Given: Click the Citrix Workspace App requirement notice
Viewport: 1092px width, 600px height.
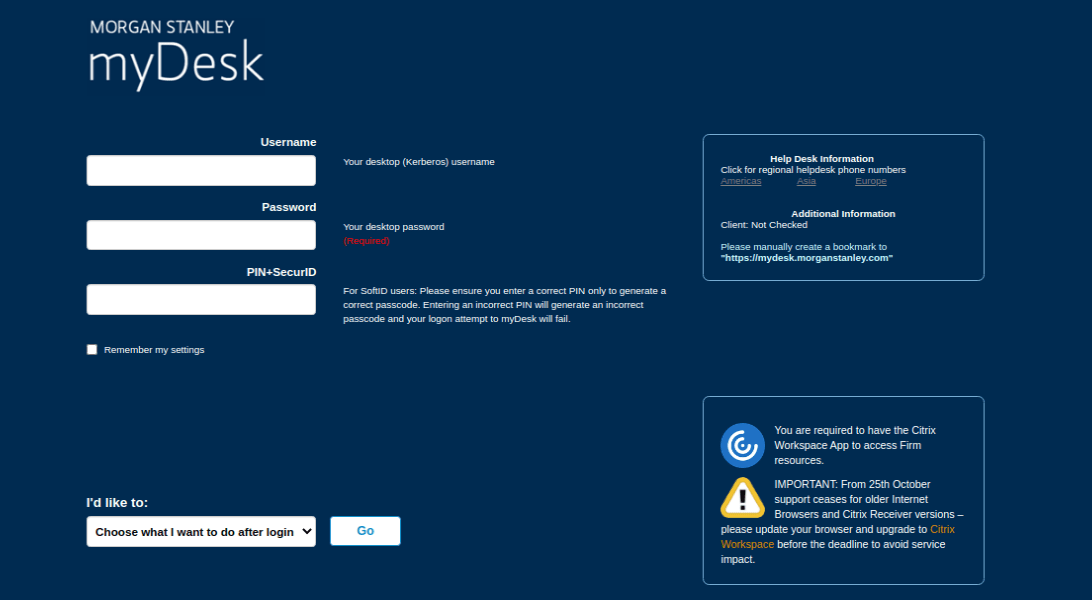Looking at the screenshot, I should point(855,445).
